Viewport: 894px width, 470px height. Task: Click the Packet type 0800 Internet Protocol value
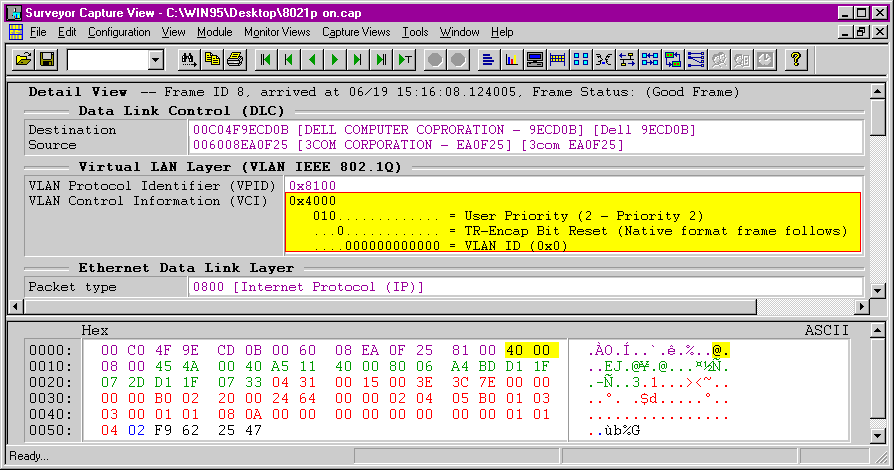[x=306, y=287]
